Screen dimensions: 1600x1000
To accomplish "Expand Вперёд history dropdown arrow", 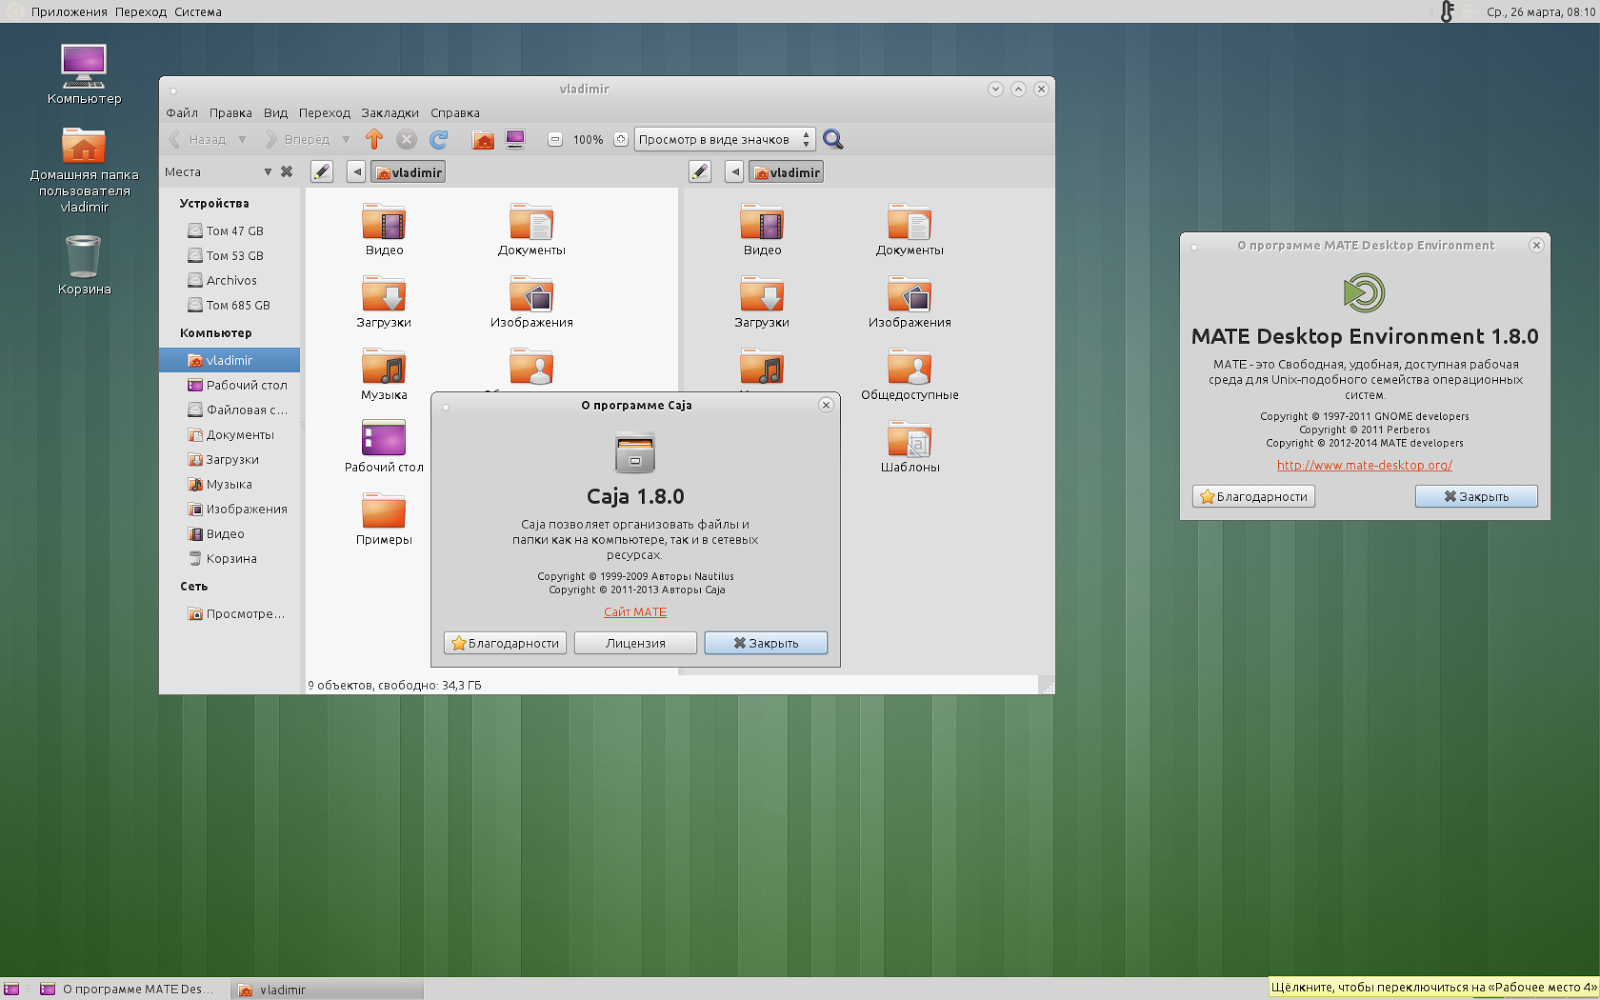I will [x=346, y=139].
